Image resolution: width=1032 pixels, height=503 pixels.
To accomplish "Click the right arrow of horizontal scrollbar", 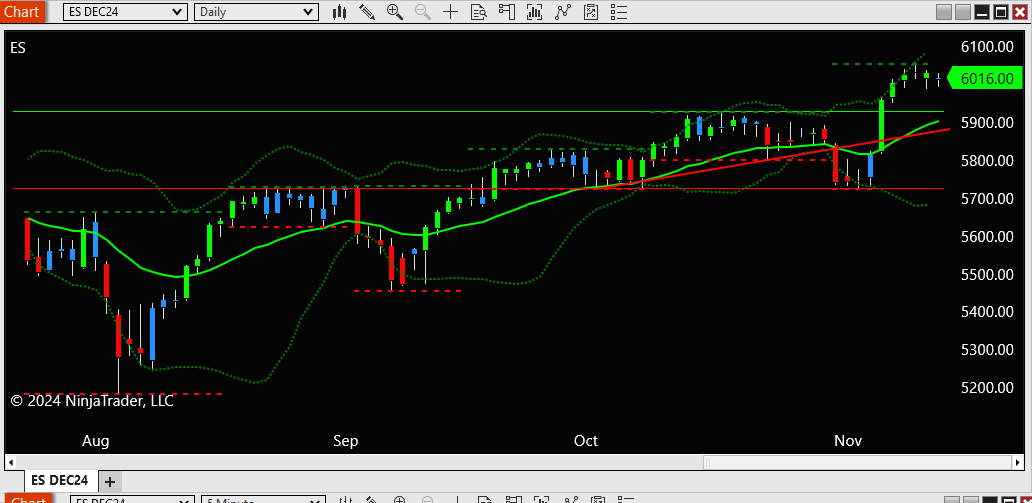I will coord(1019,462).
